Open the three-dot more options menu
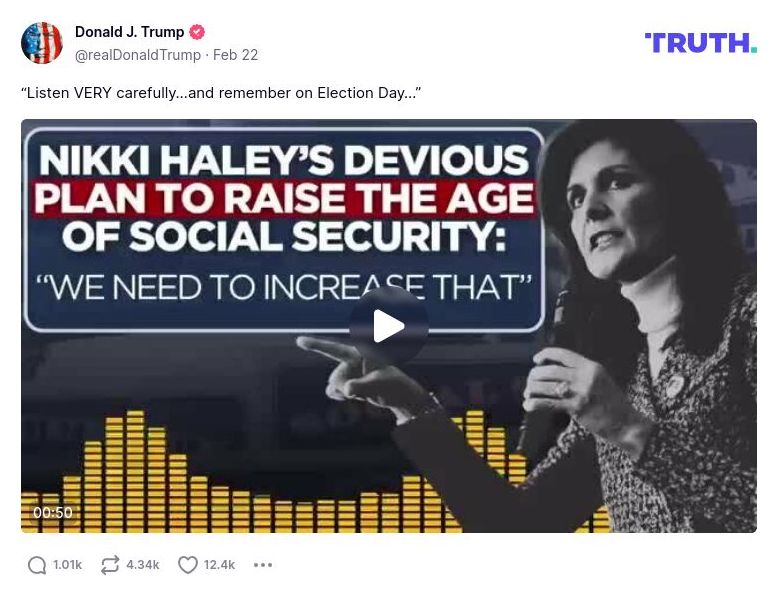 click(263, 565)
